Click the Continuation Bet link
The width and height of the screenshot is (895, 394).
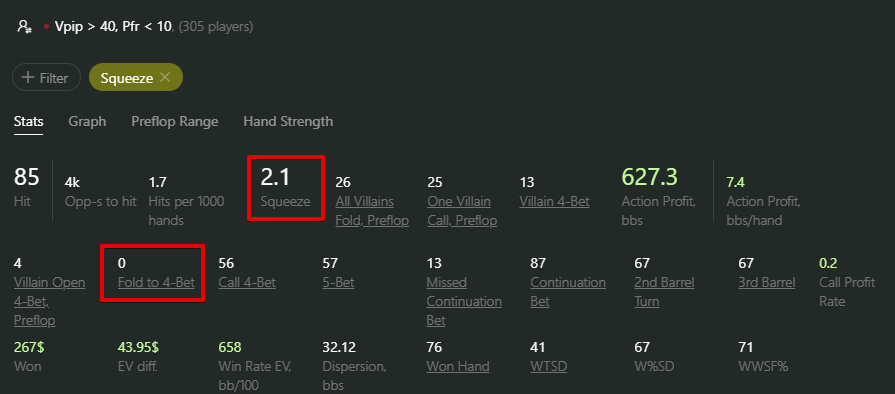pos(568,292)
